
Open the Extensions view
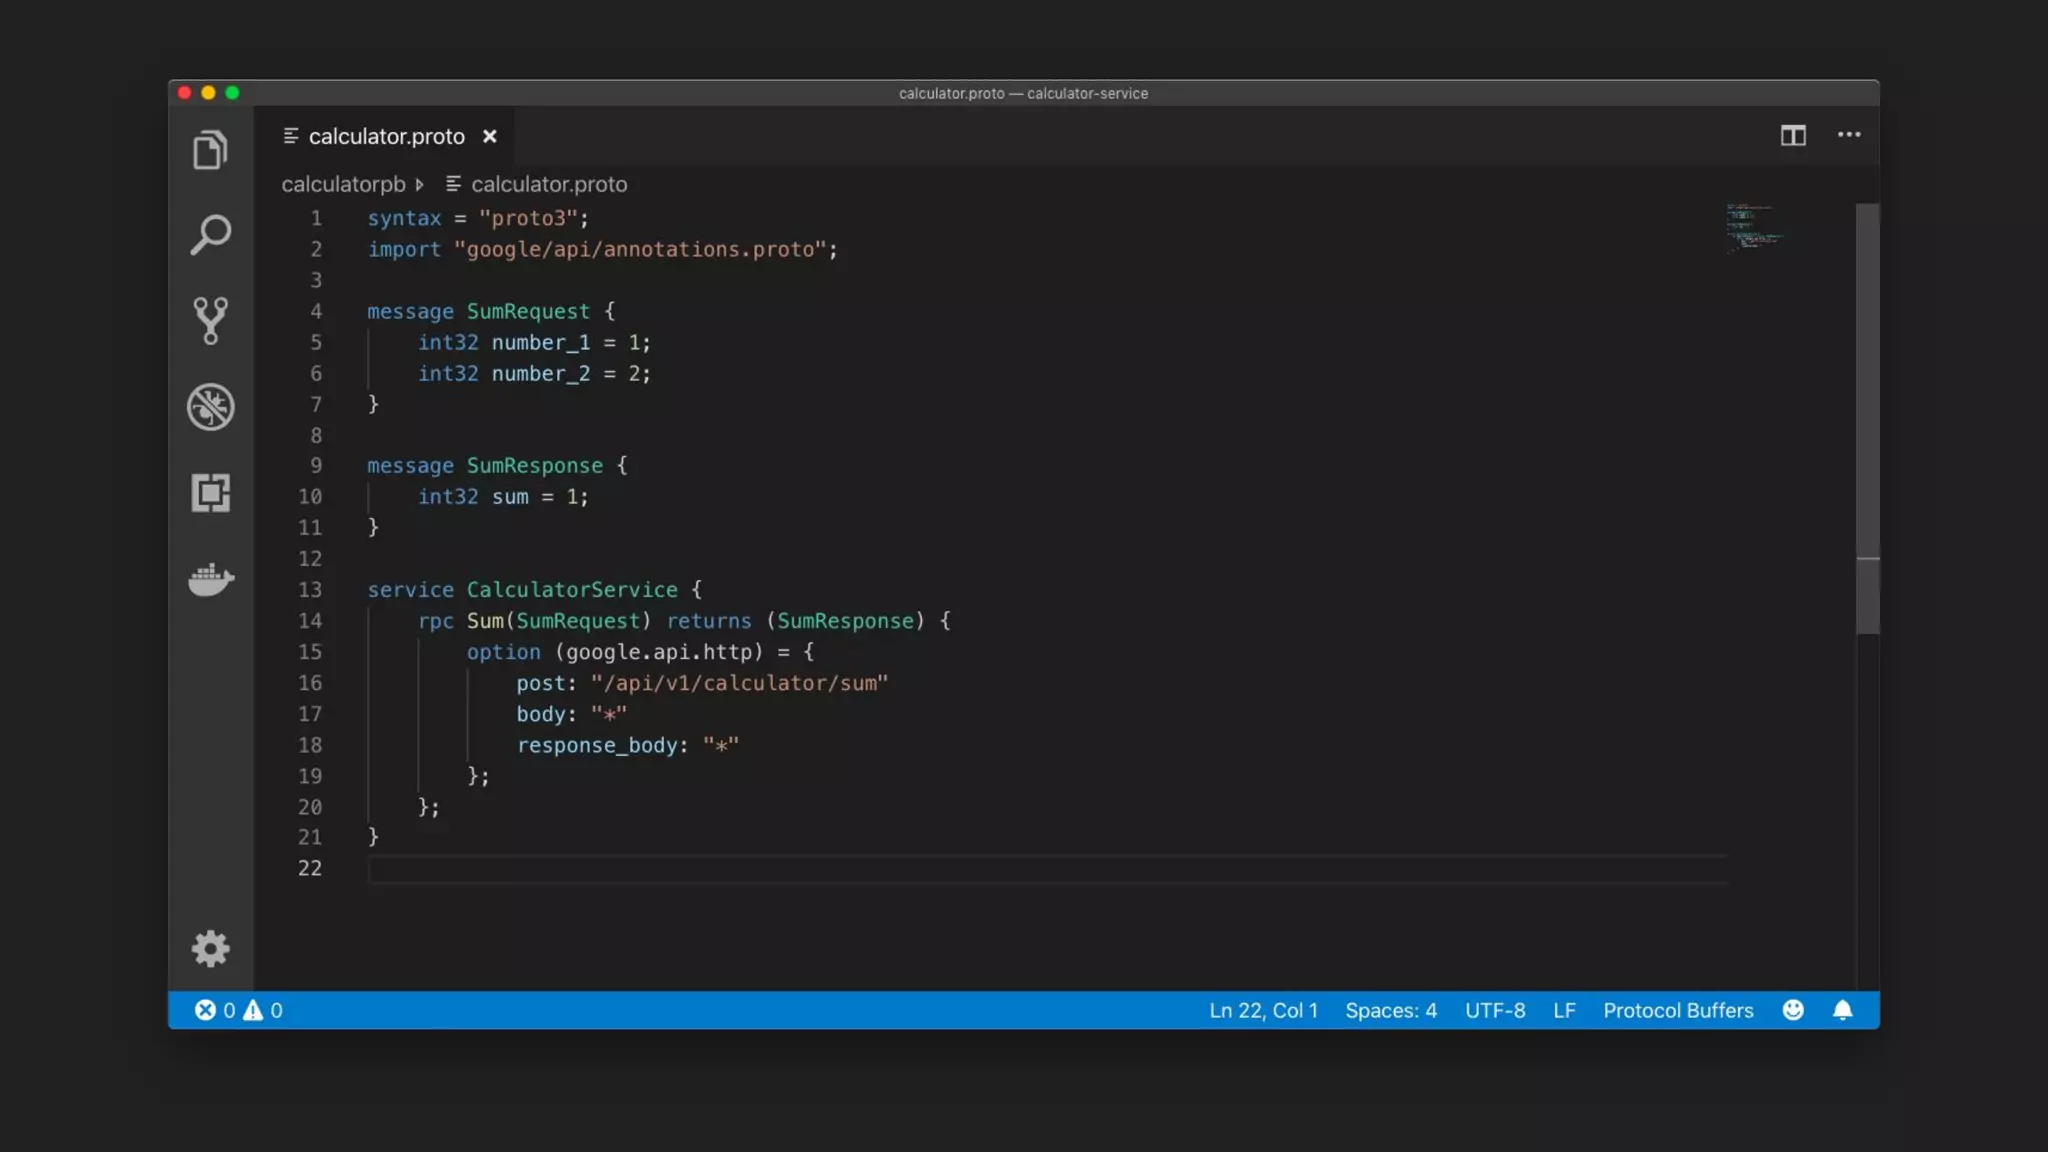210,493
